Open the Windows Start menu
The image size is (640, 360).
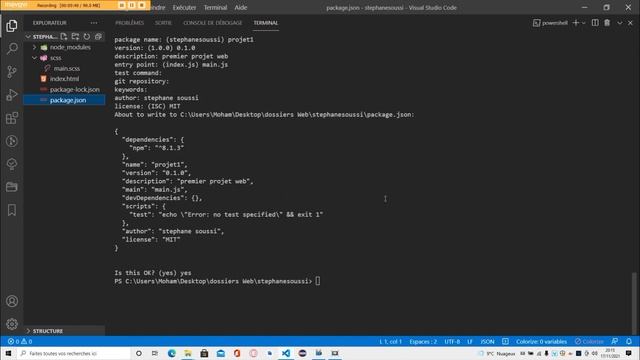(8, 353)
